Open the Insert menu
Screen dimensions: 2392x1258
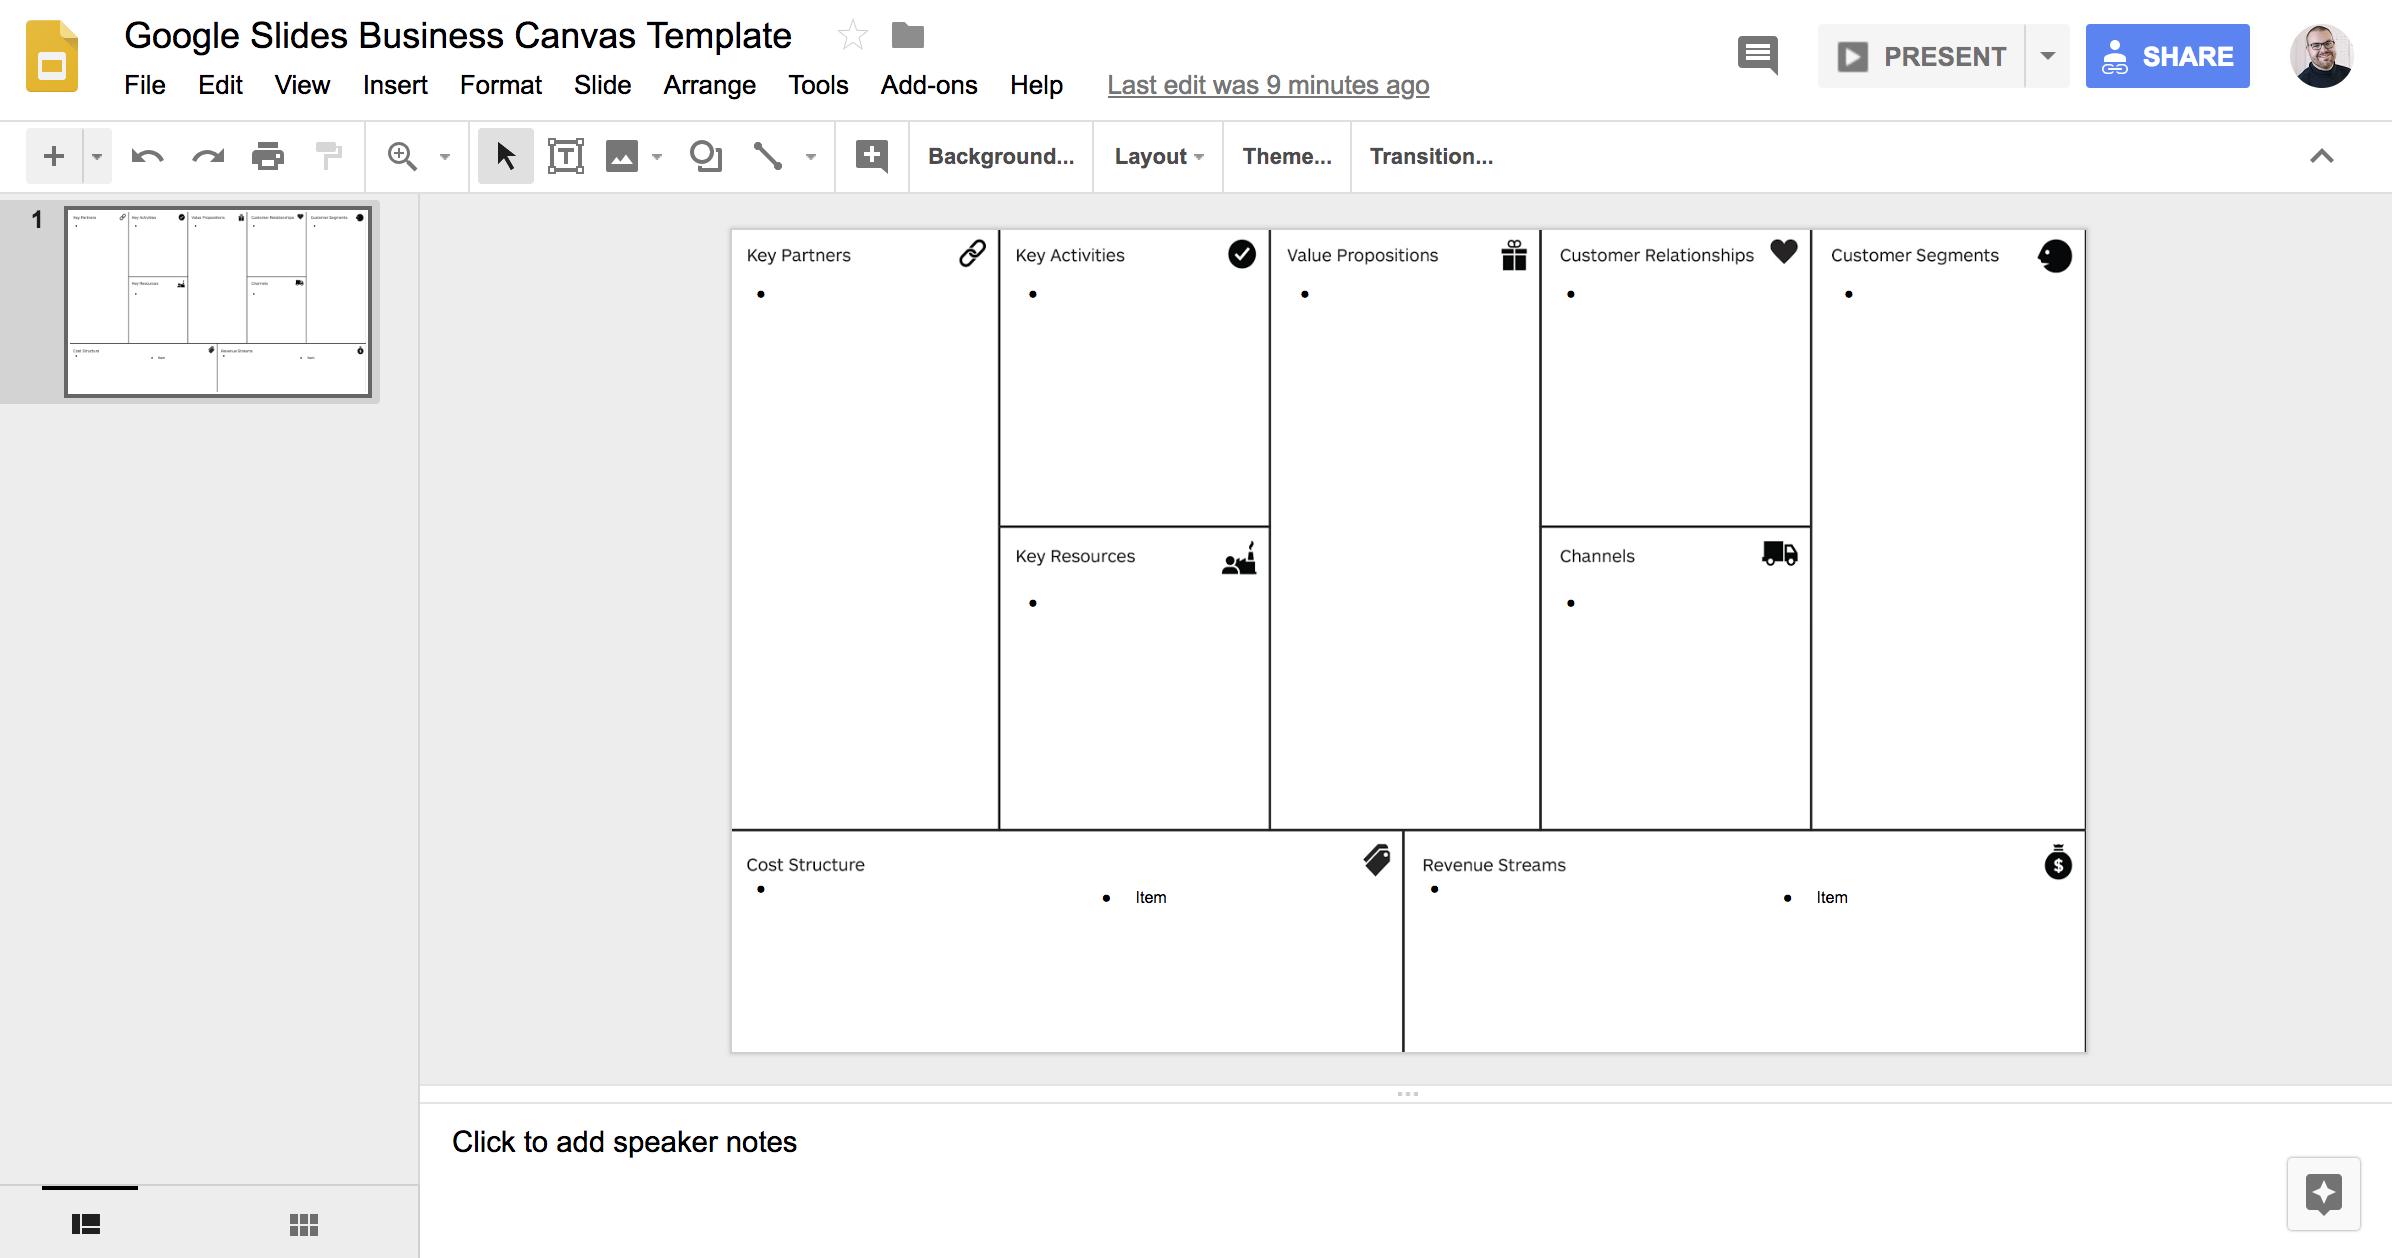coord(394,85)
